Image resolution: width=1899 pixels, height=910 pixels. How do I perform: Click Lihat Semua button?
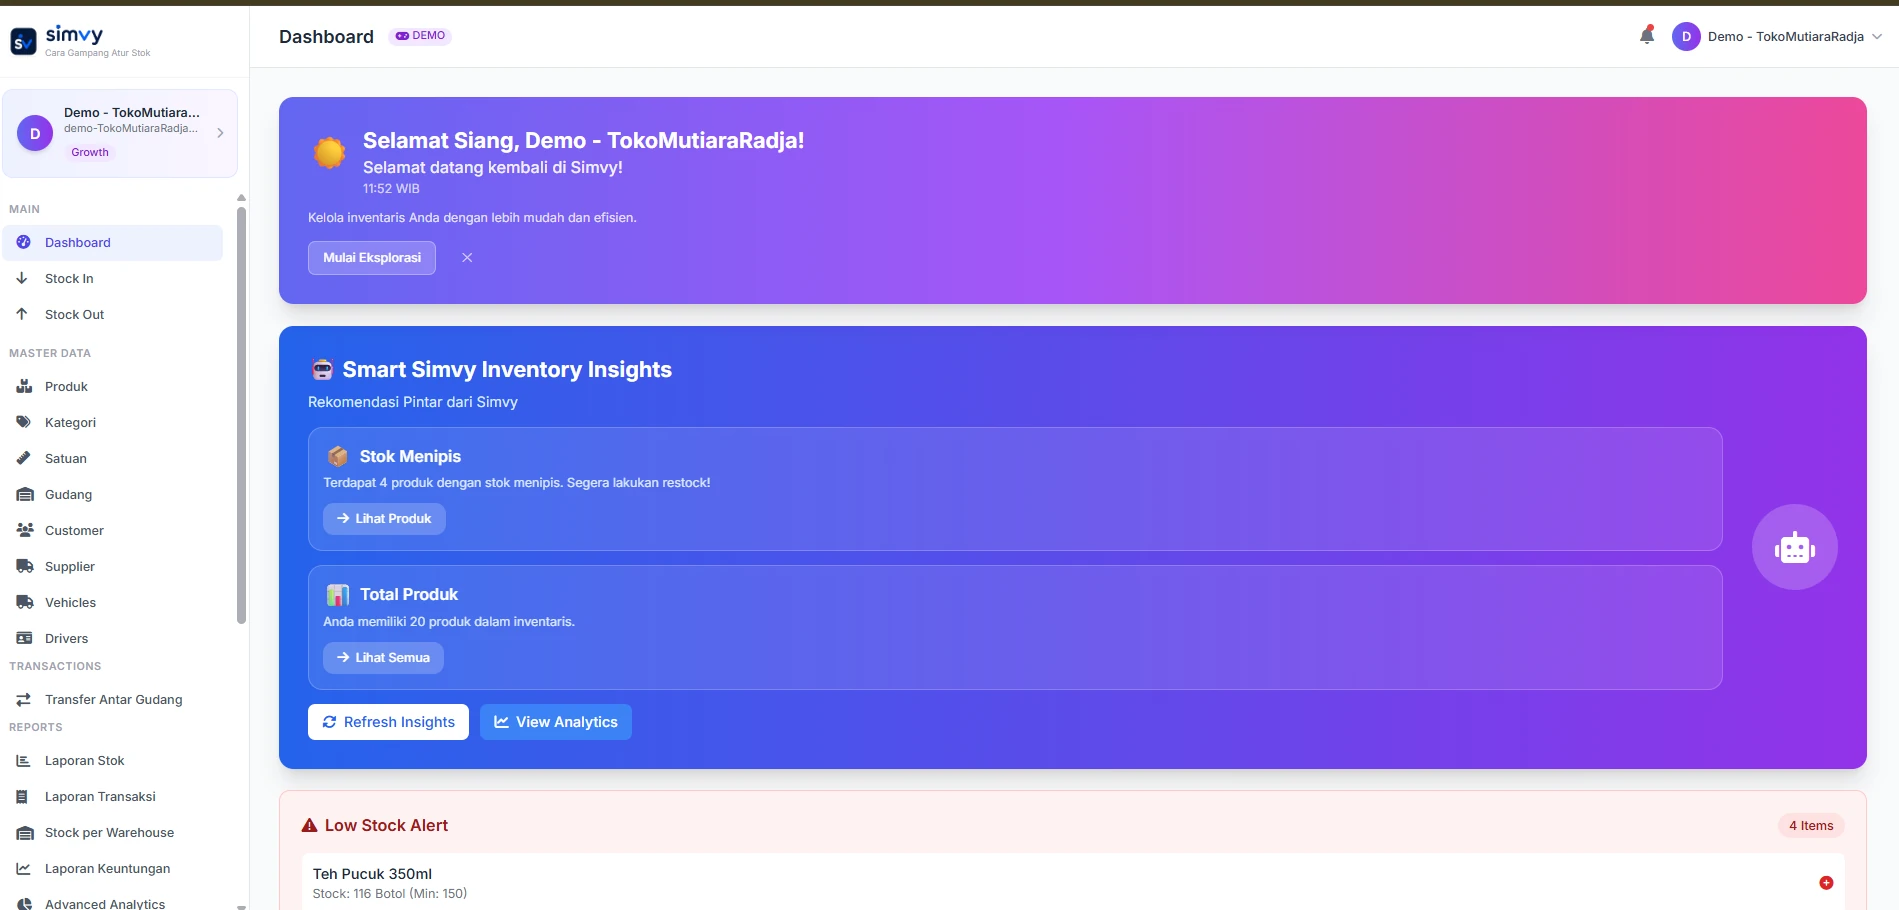pyautogui.click(x=383, y=658)
